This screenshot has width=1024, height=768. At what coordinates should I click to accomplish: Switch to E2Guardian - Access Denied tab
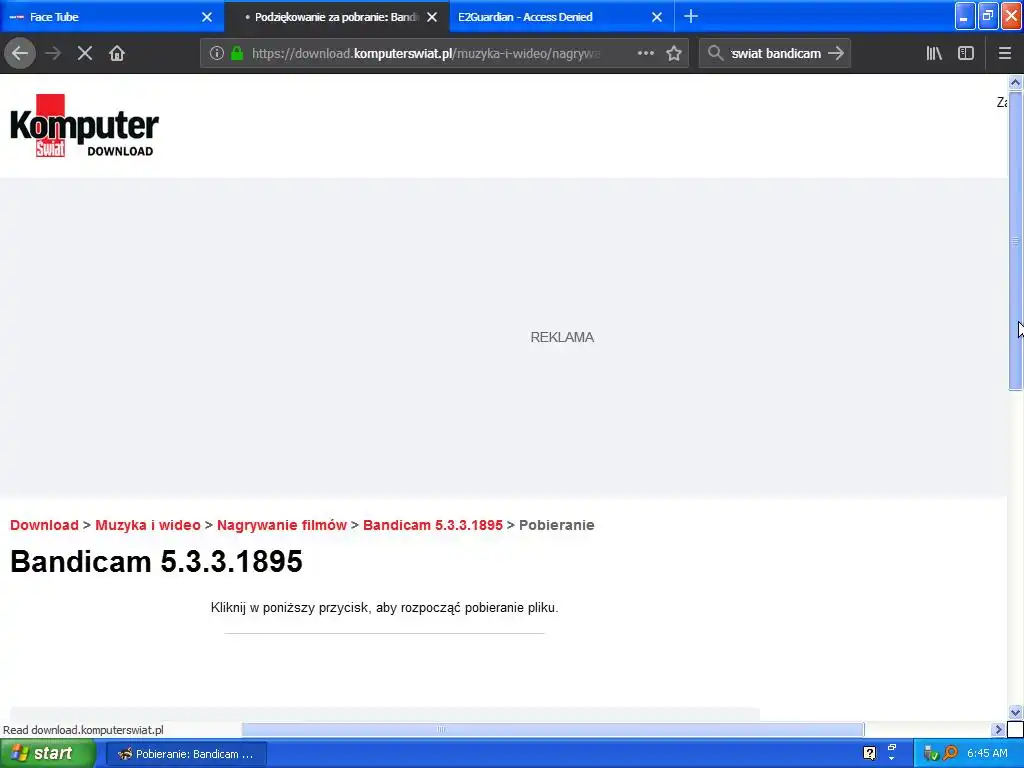[x=562, y=16]
